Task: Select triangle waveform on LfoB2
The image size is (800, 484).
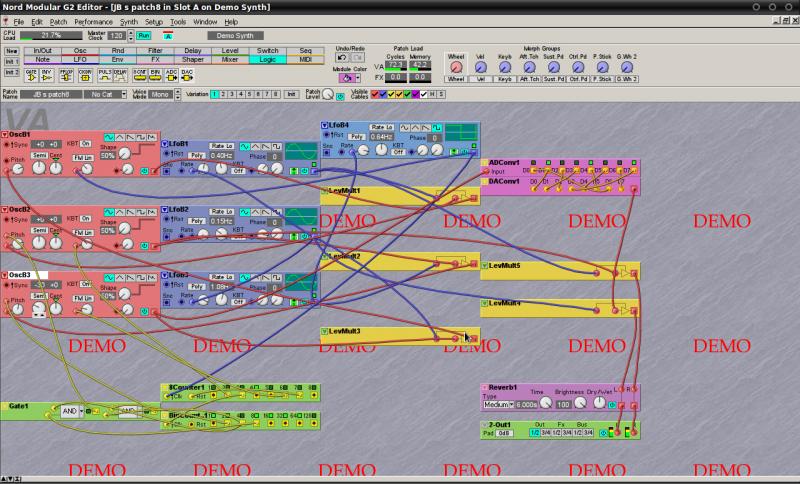Action: [x=256, y=212]
